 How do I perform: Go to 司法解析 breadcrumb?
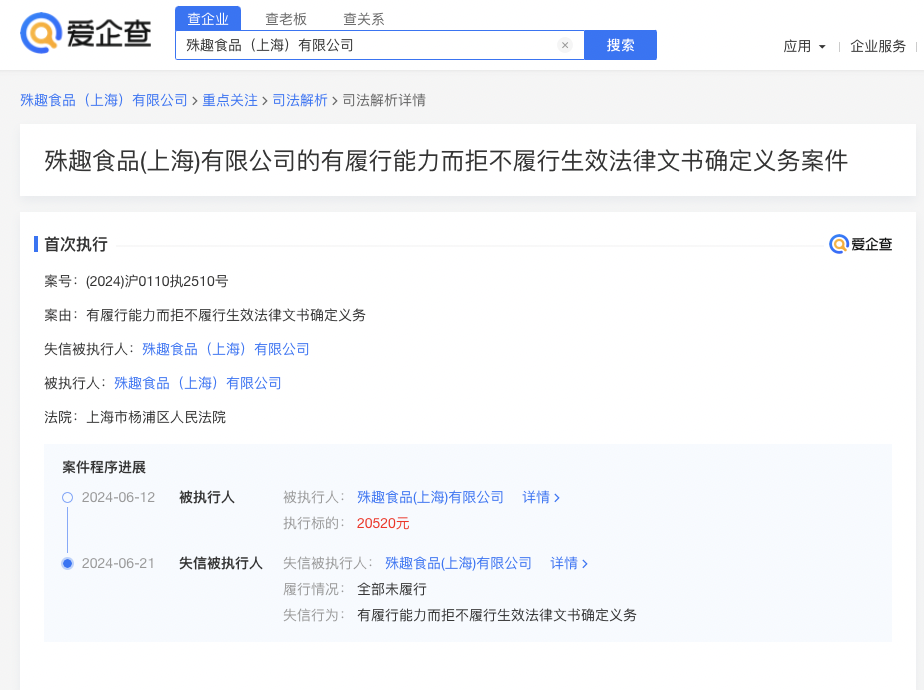(300, 100)
